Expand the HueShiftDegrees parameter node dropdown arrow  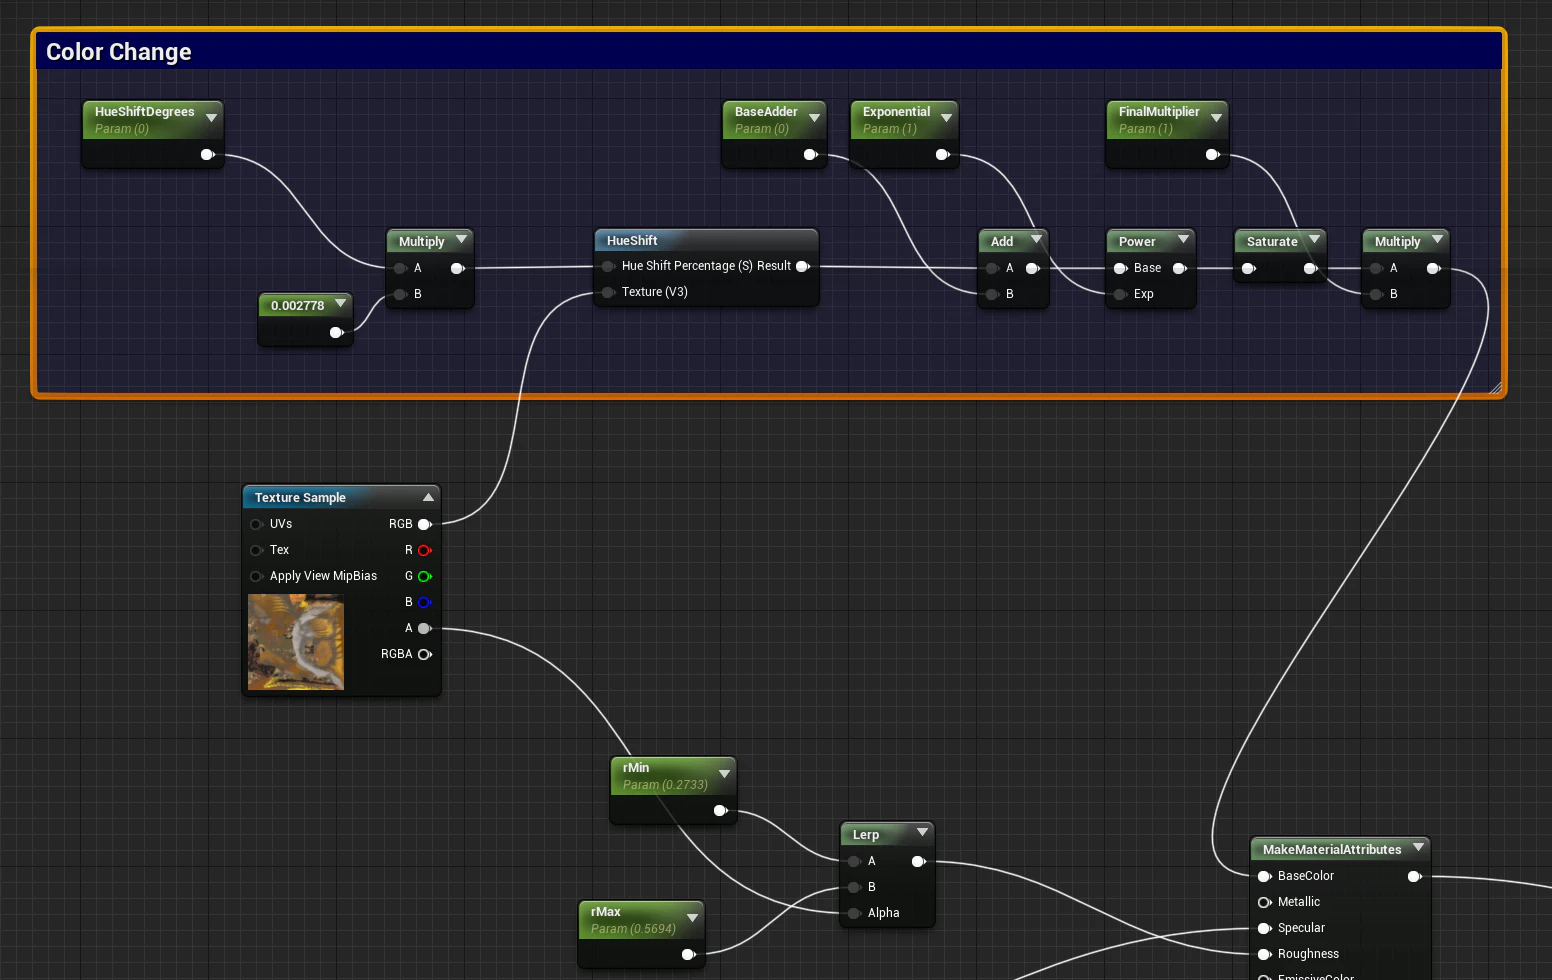tap(211, 118)
